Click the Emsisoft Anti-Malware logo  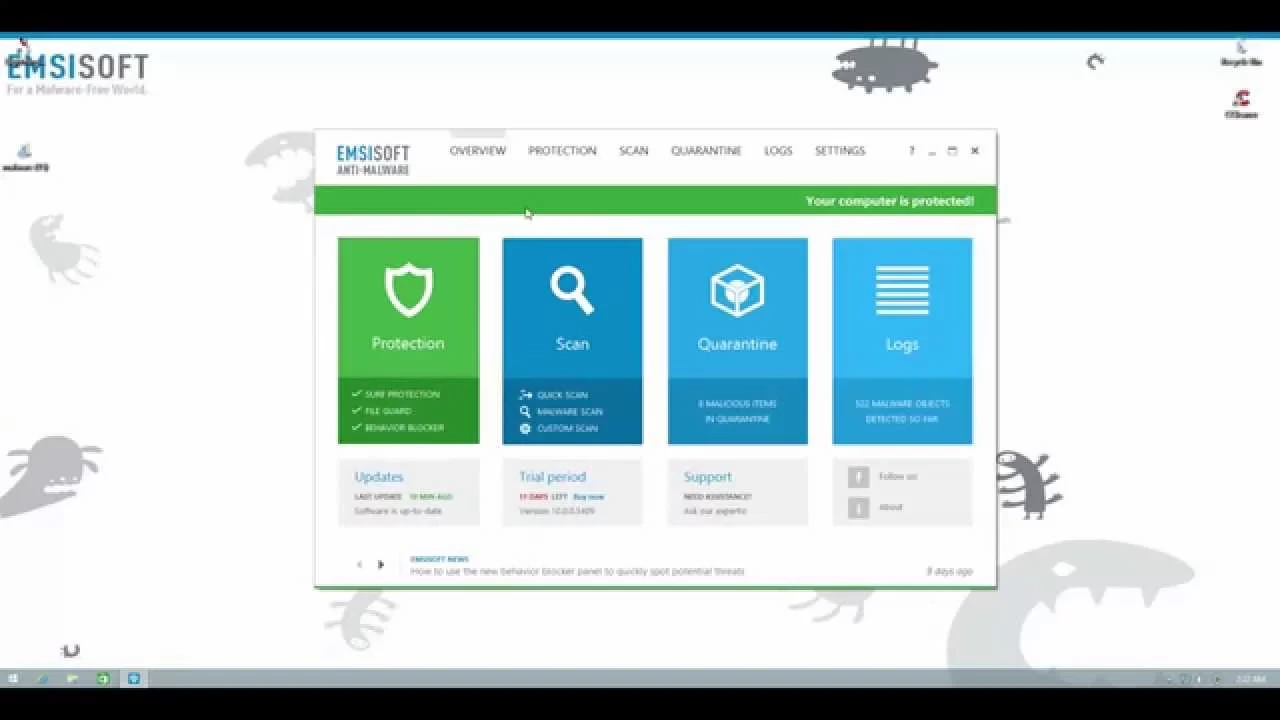373,160
